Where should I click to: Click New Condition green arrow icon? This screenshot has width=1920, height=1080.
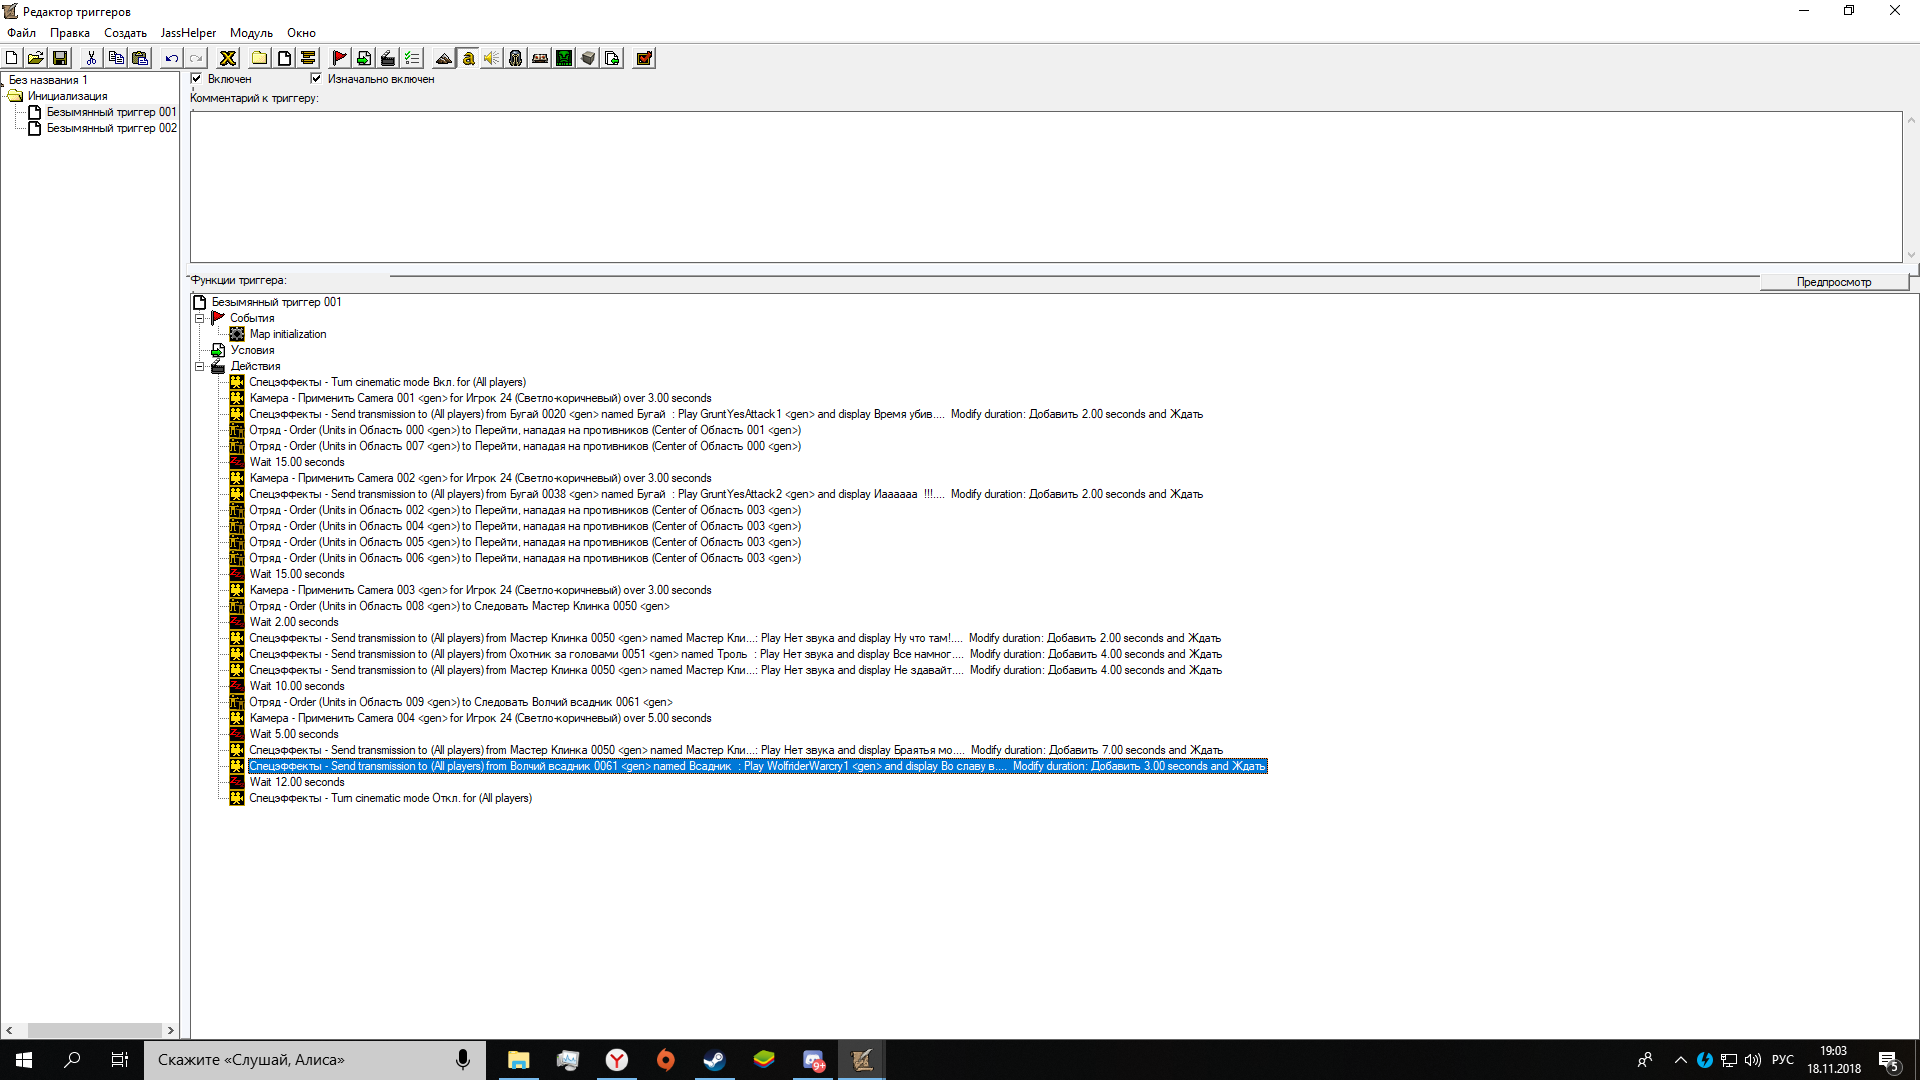pyautogui.click(x=364, y=58)
